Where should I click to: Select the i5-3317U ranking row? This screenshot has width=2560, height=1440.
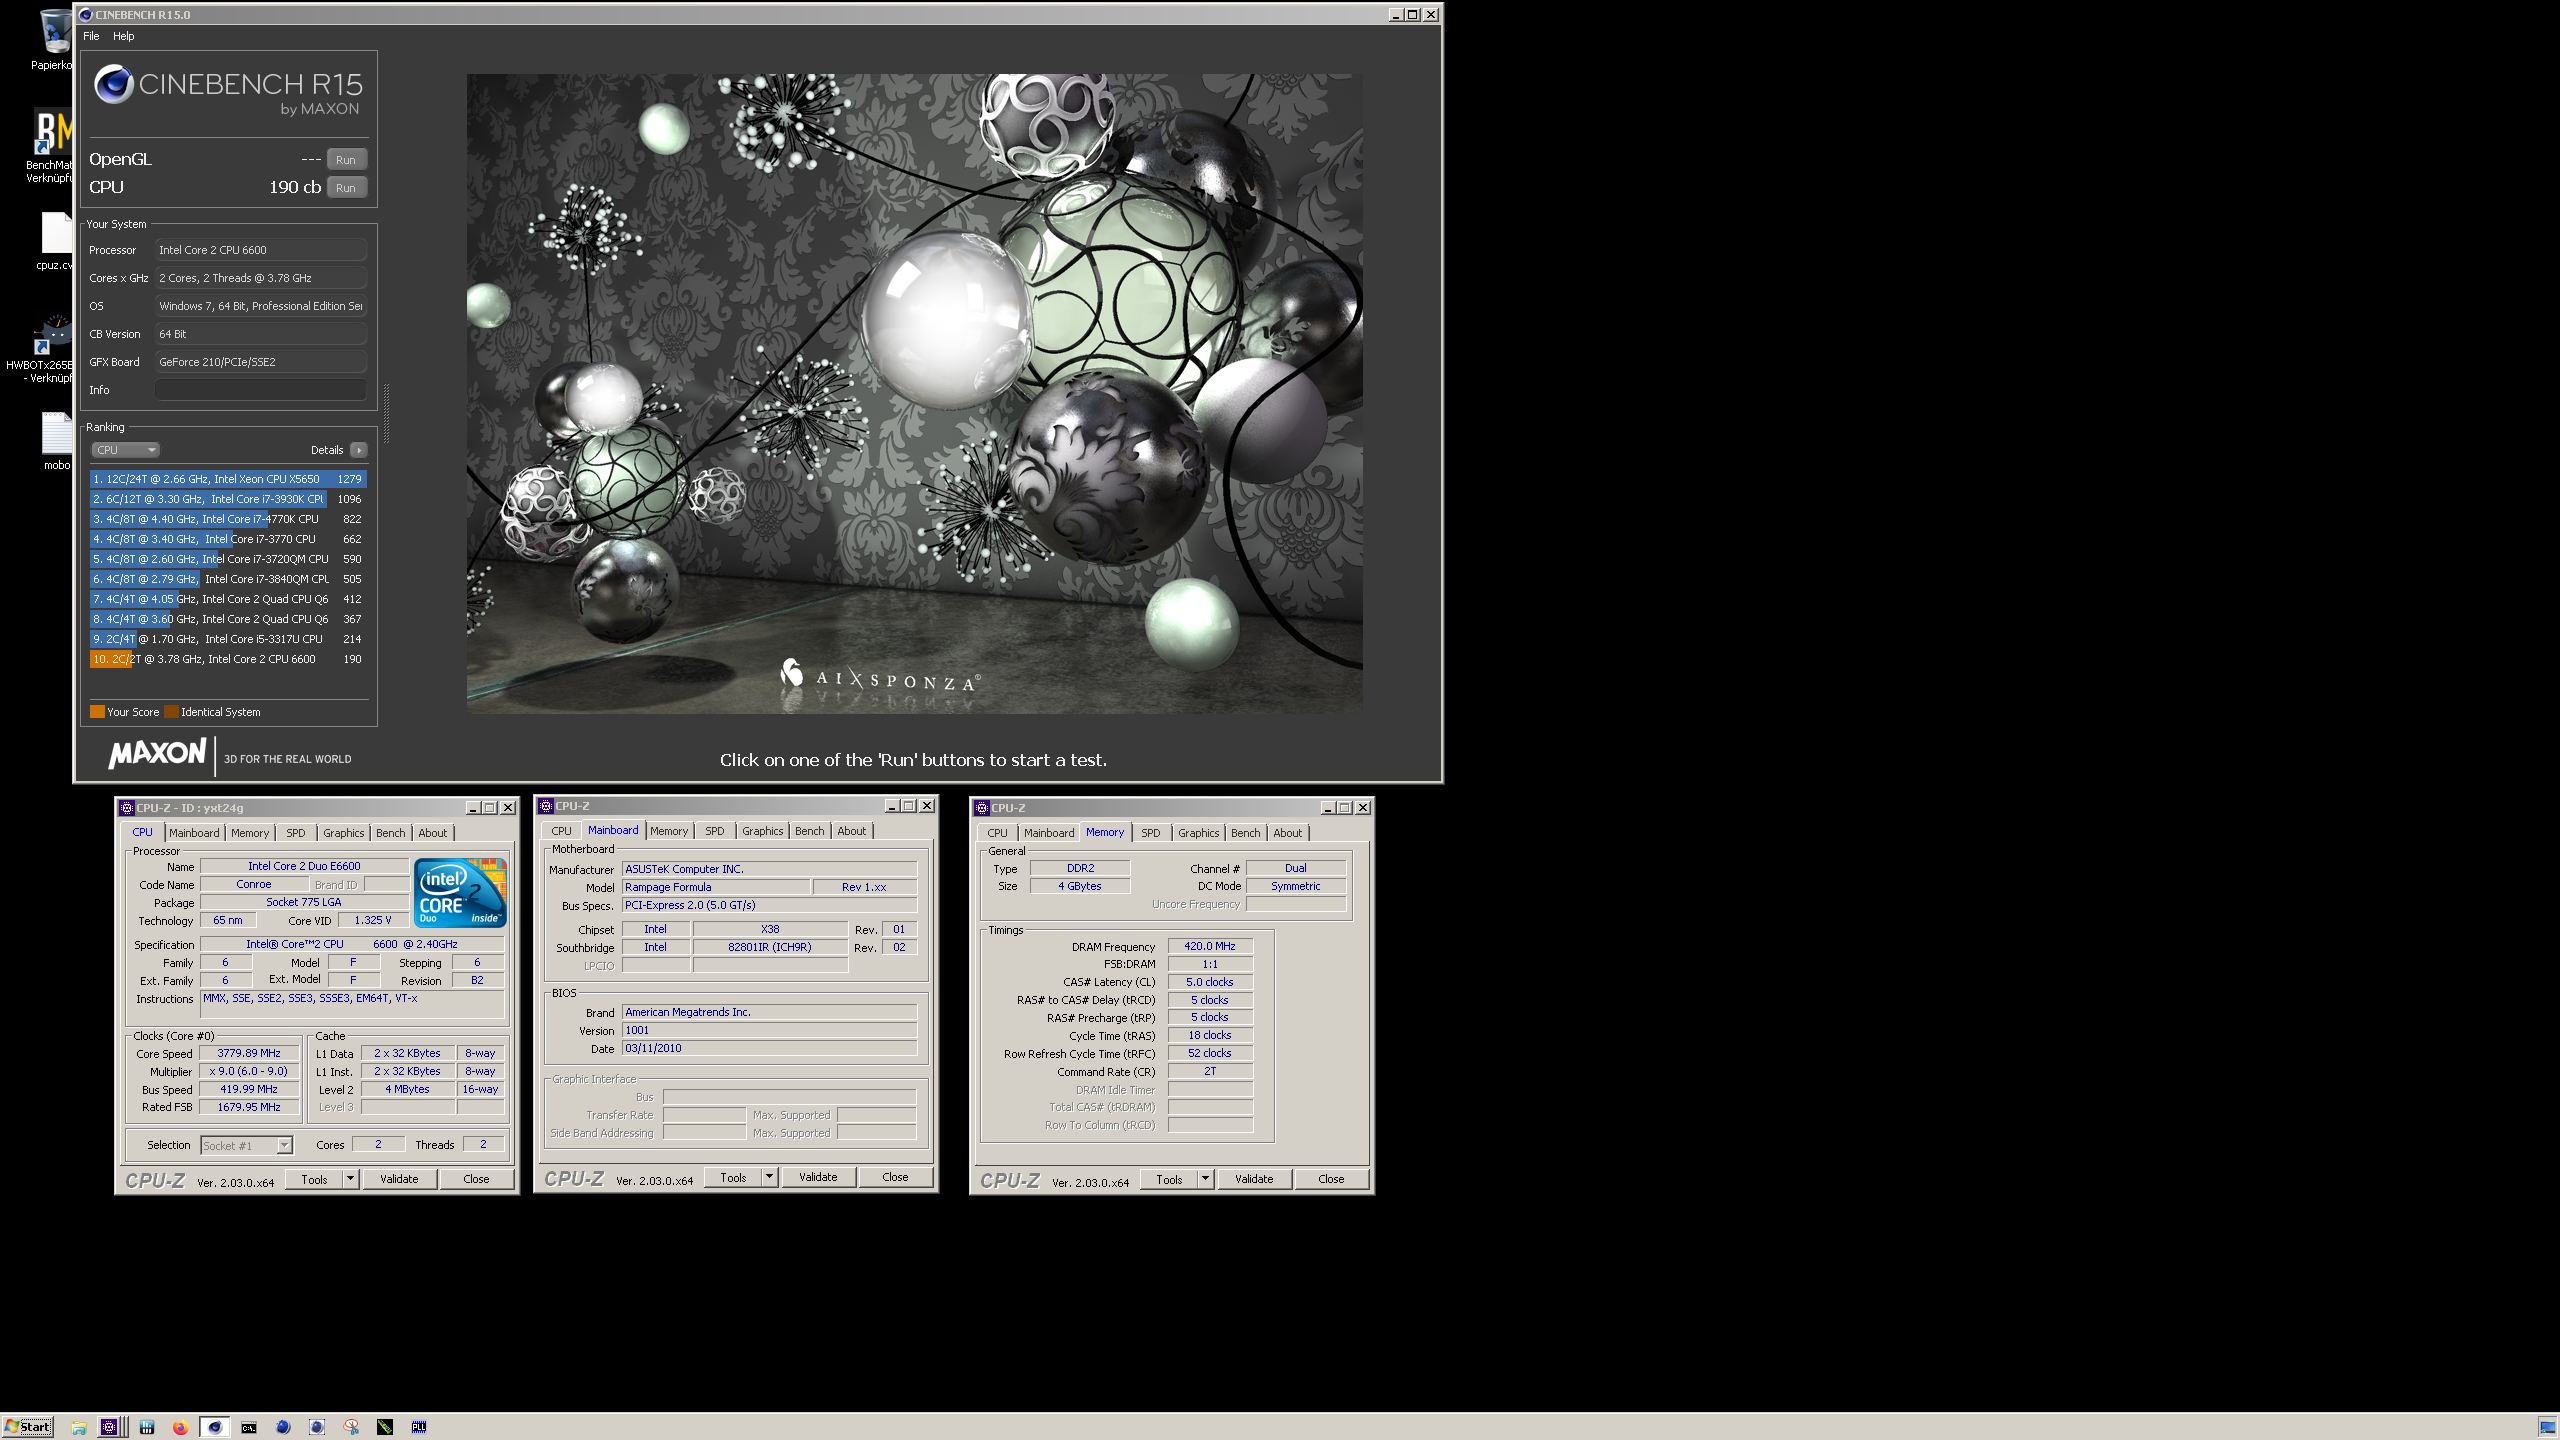pos(228,639)
